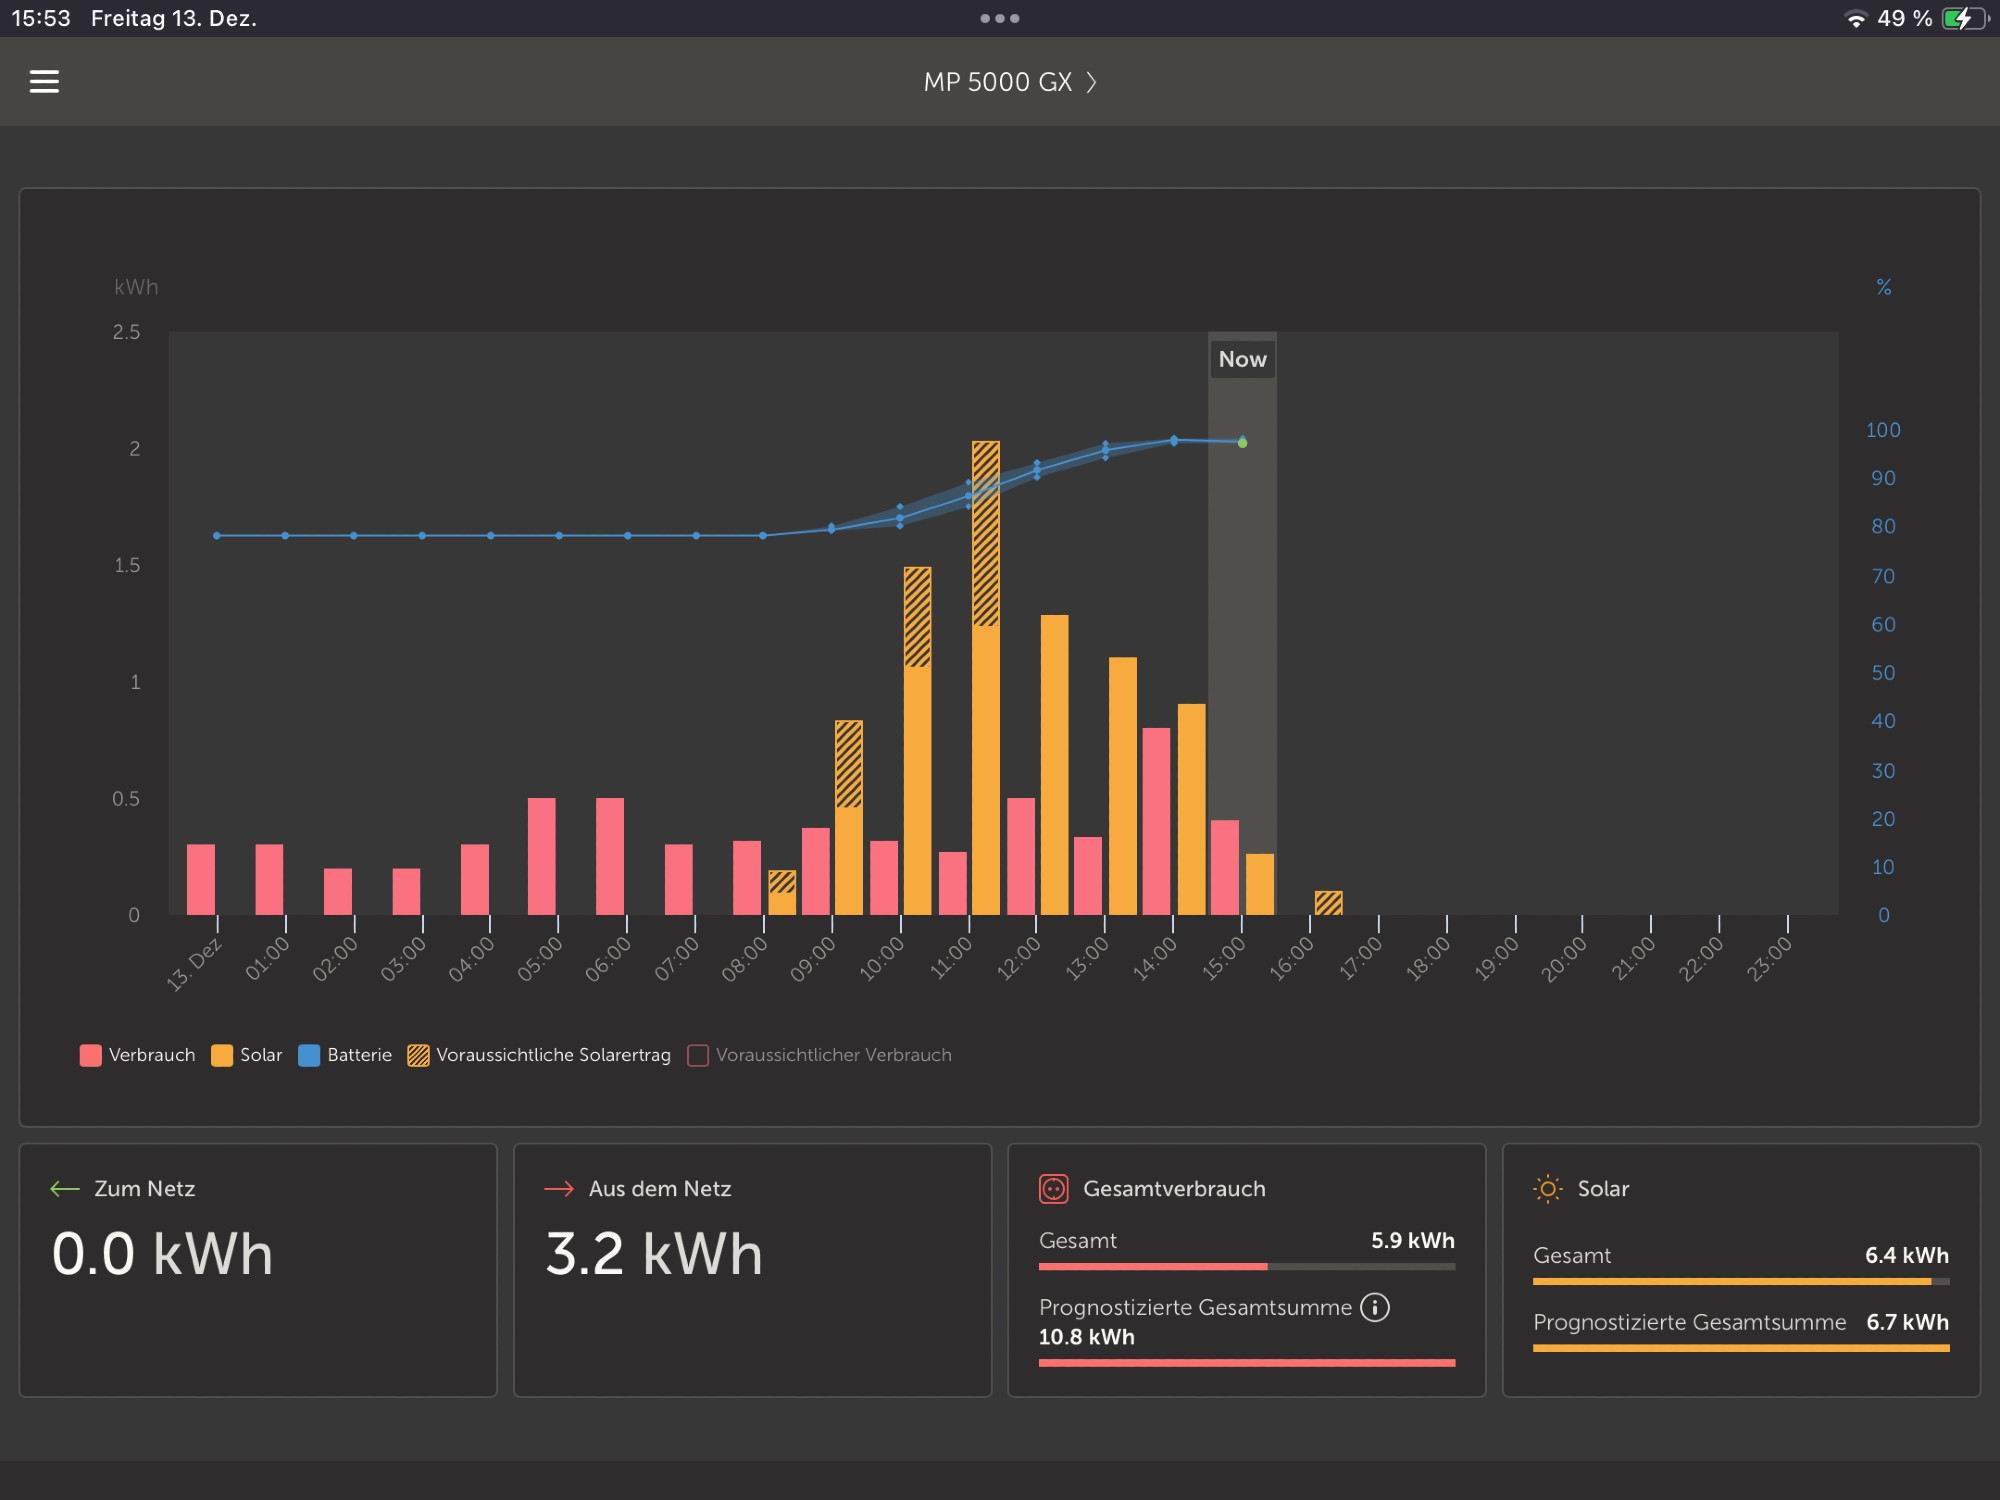This screenshot has height=1500, width=2000.
Task: Click the green Zum Netz arrow icon
Action: point(65,1188)
